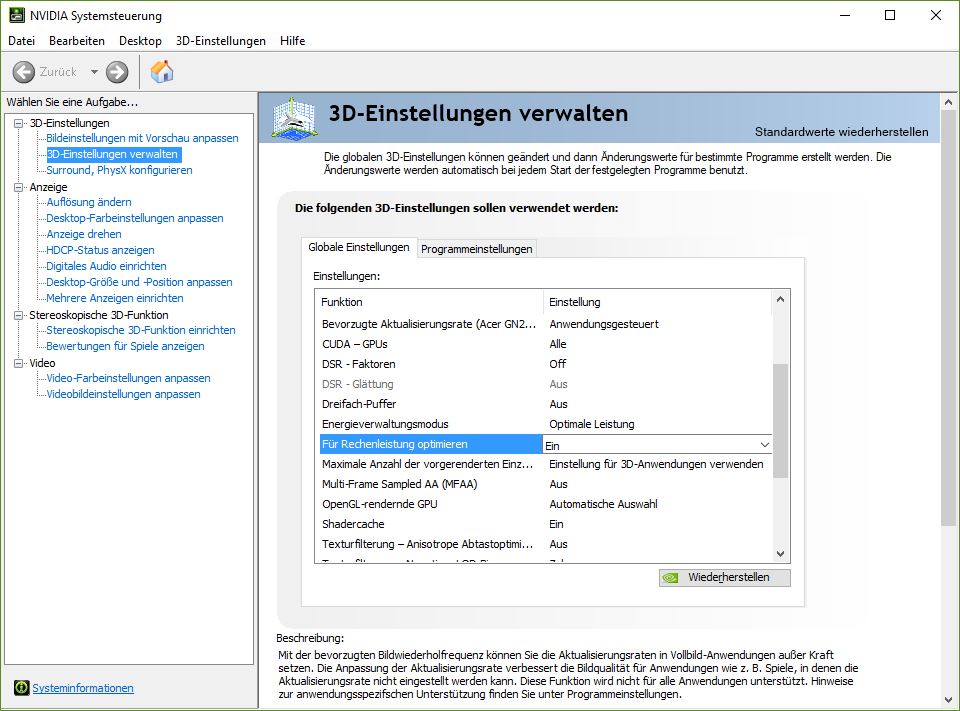
Task: Collapse the Stereoskopische 3D-Funktion tree node
Action: (x=18, y=315)
